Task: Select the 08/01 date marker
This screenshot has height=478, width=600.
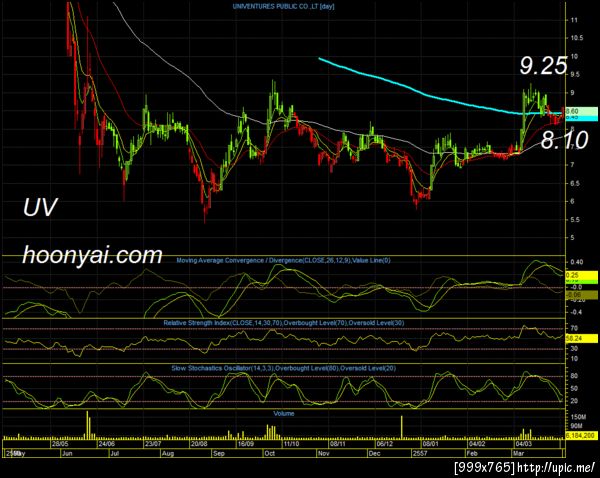Action: coord(430,444)
